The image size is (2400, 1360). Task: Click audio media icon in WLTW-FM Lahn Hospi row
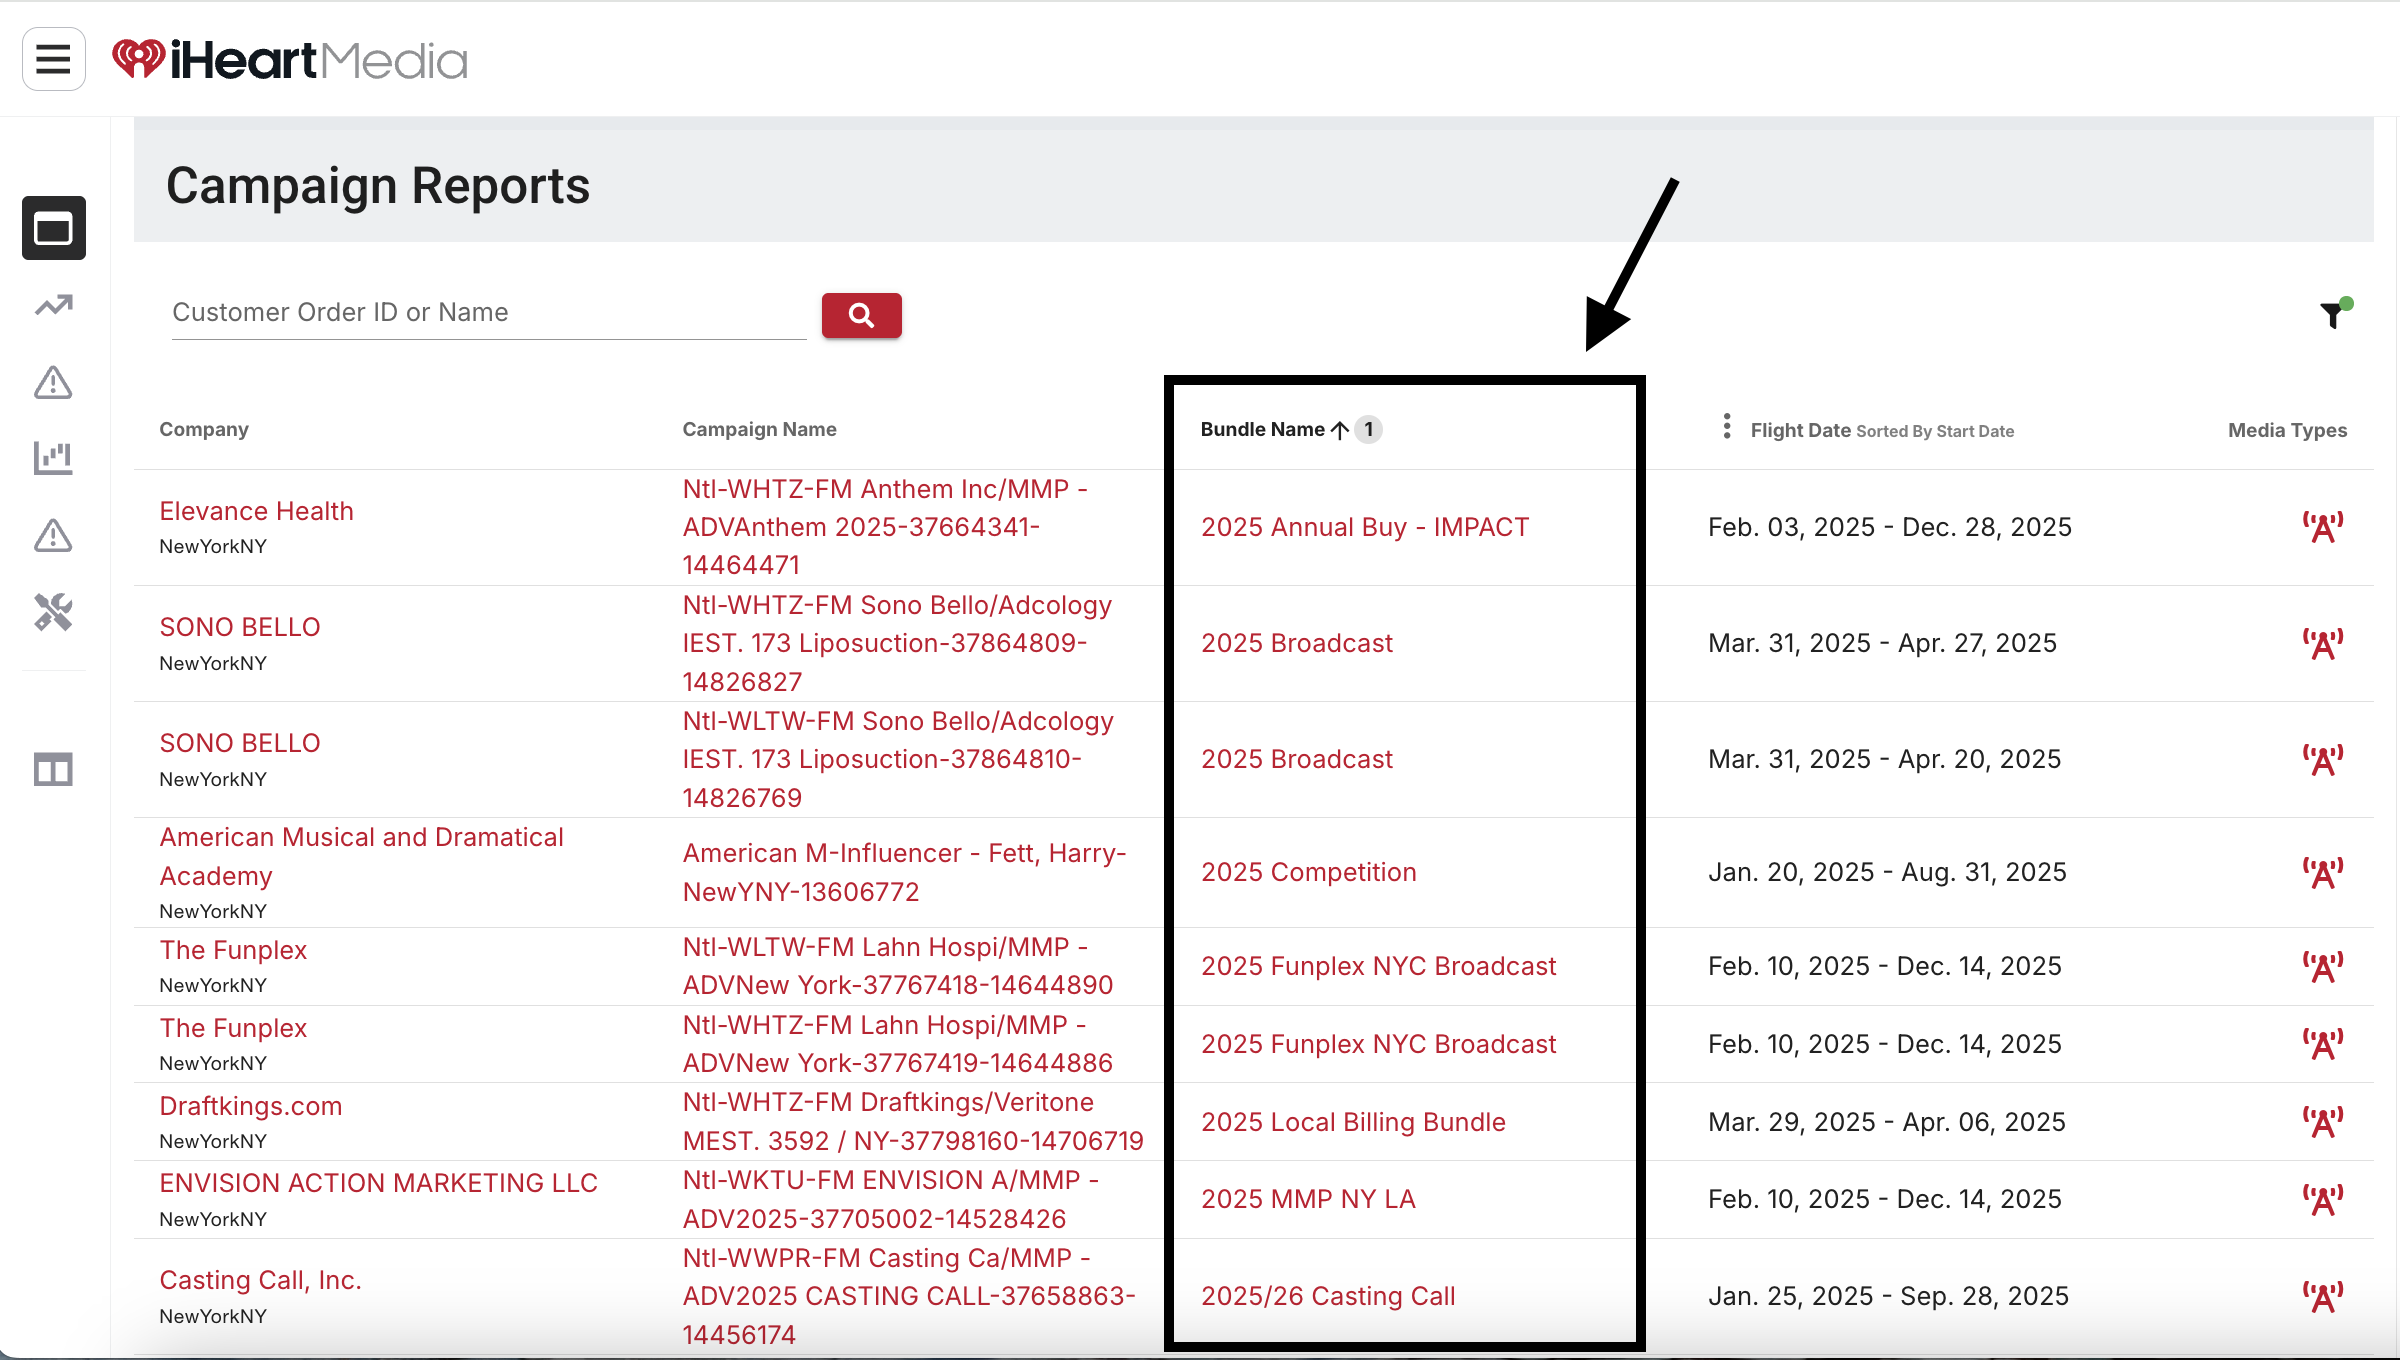click(2323, 966)
